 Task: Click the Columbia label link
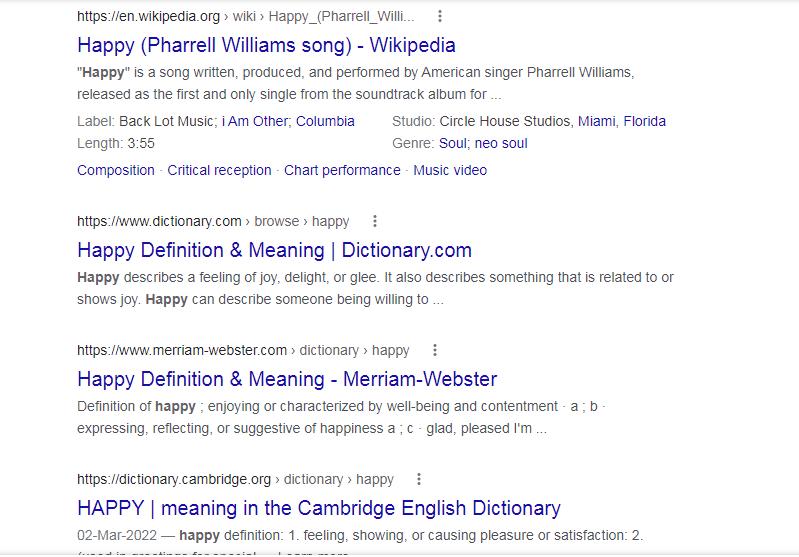pyautogui.click(x=326, y=121)
